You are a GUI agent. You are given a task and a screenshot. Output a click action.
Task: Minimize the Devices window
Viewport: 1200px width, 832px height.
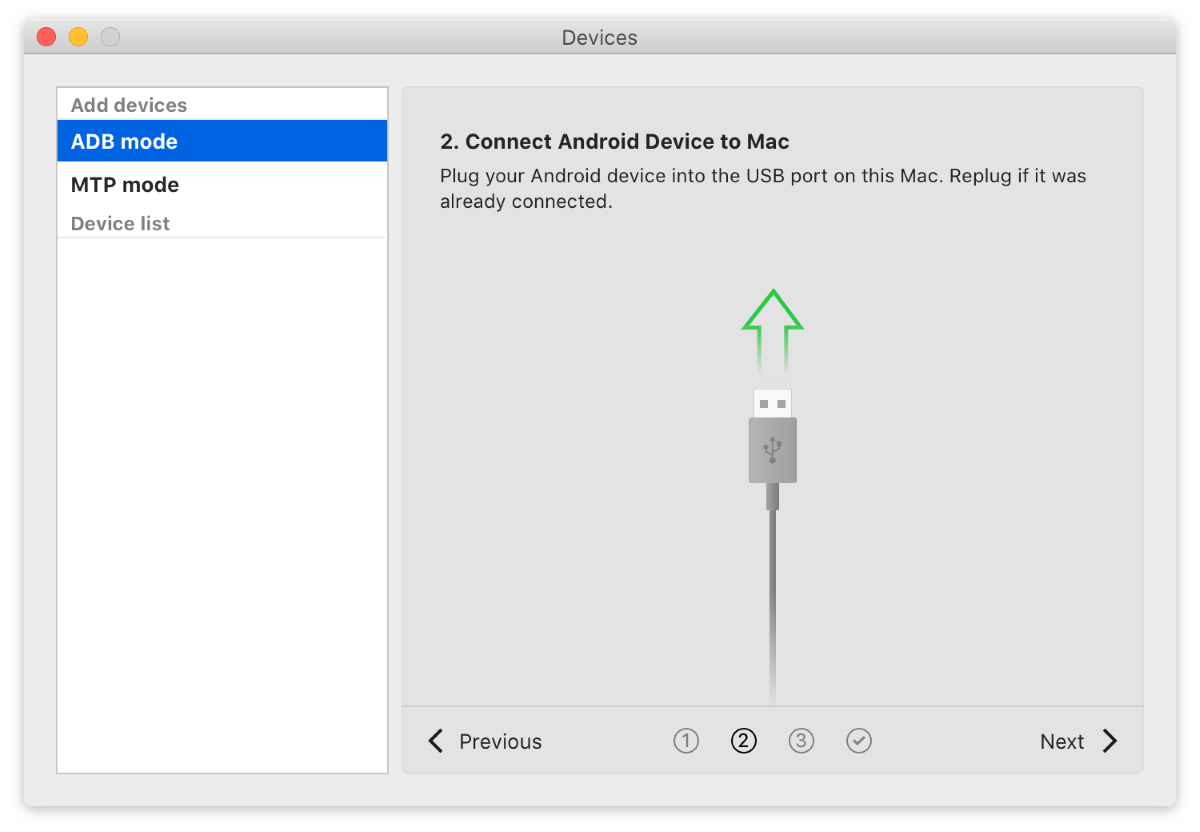tap(78, 37)
